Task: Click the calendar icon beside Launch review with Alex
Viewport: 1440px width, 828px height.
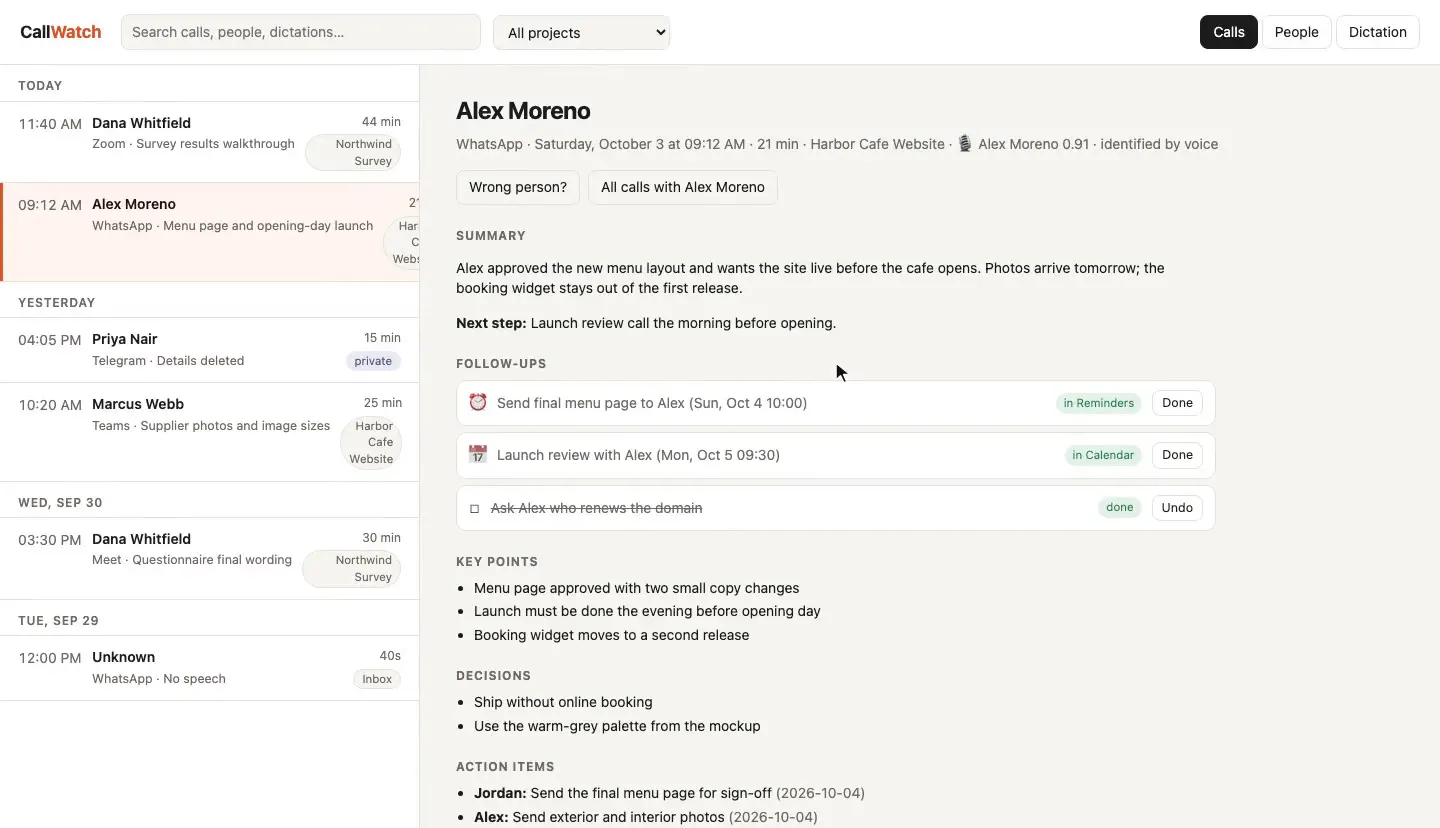Action: (x=478, y=454)
